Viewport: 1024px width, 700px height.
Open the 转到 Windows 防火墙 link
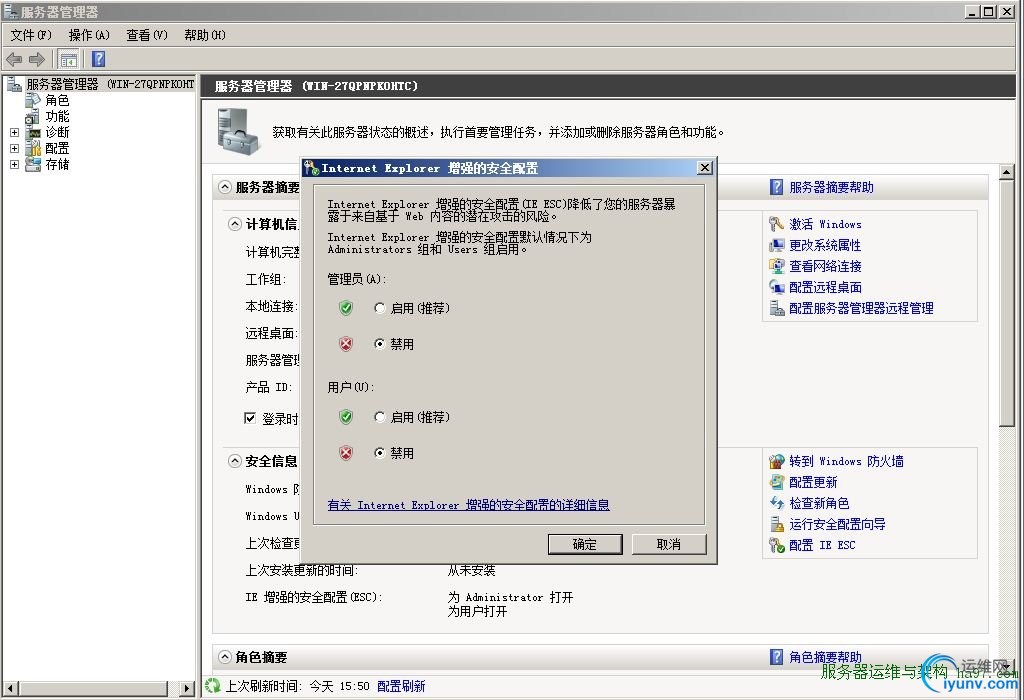coord(846,461)
